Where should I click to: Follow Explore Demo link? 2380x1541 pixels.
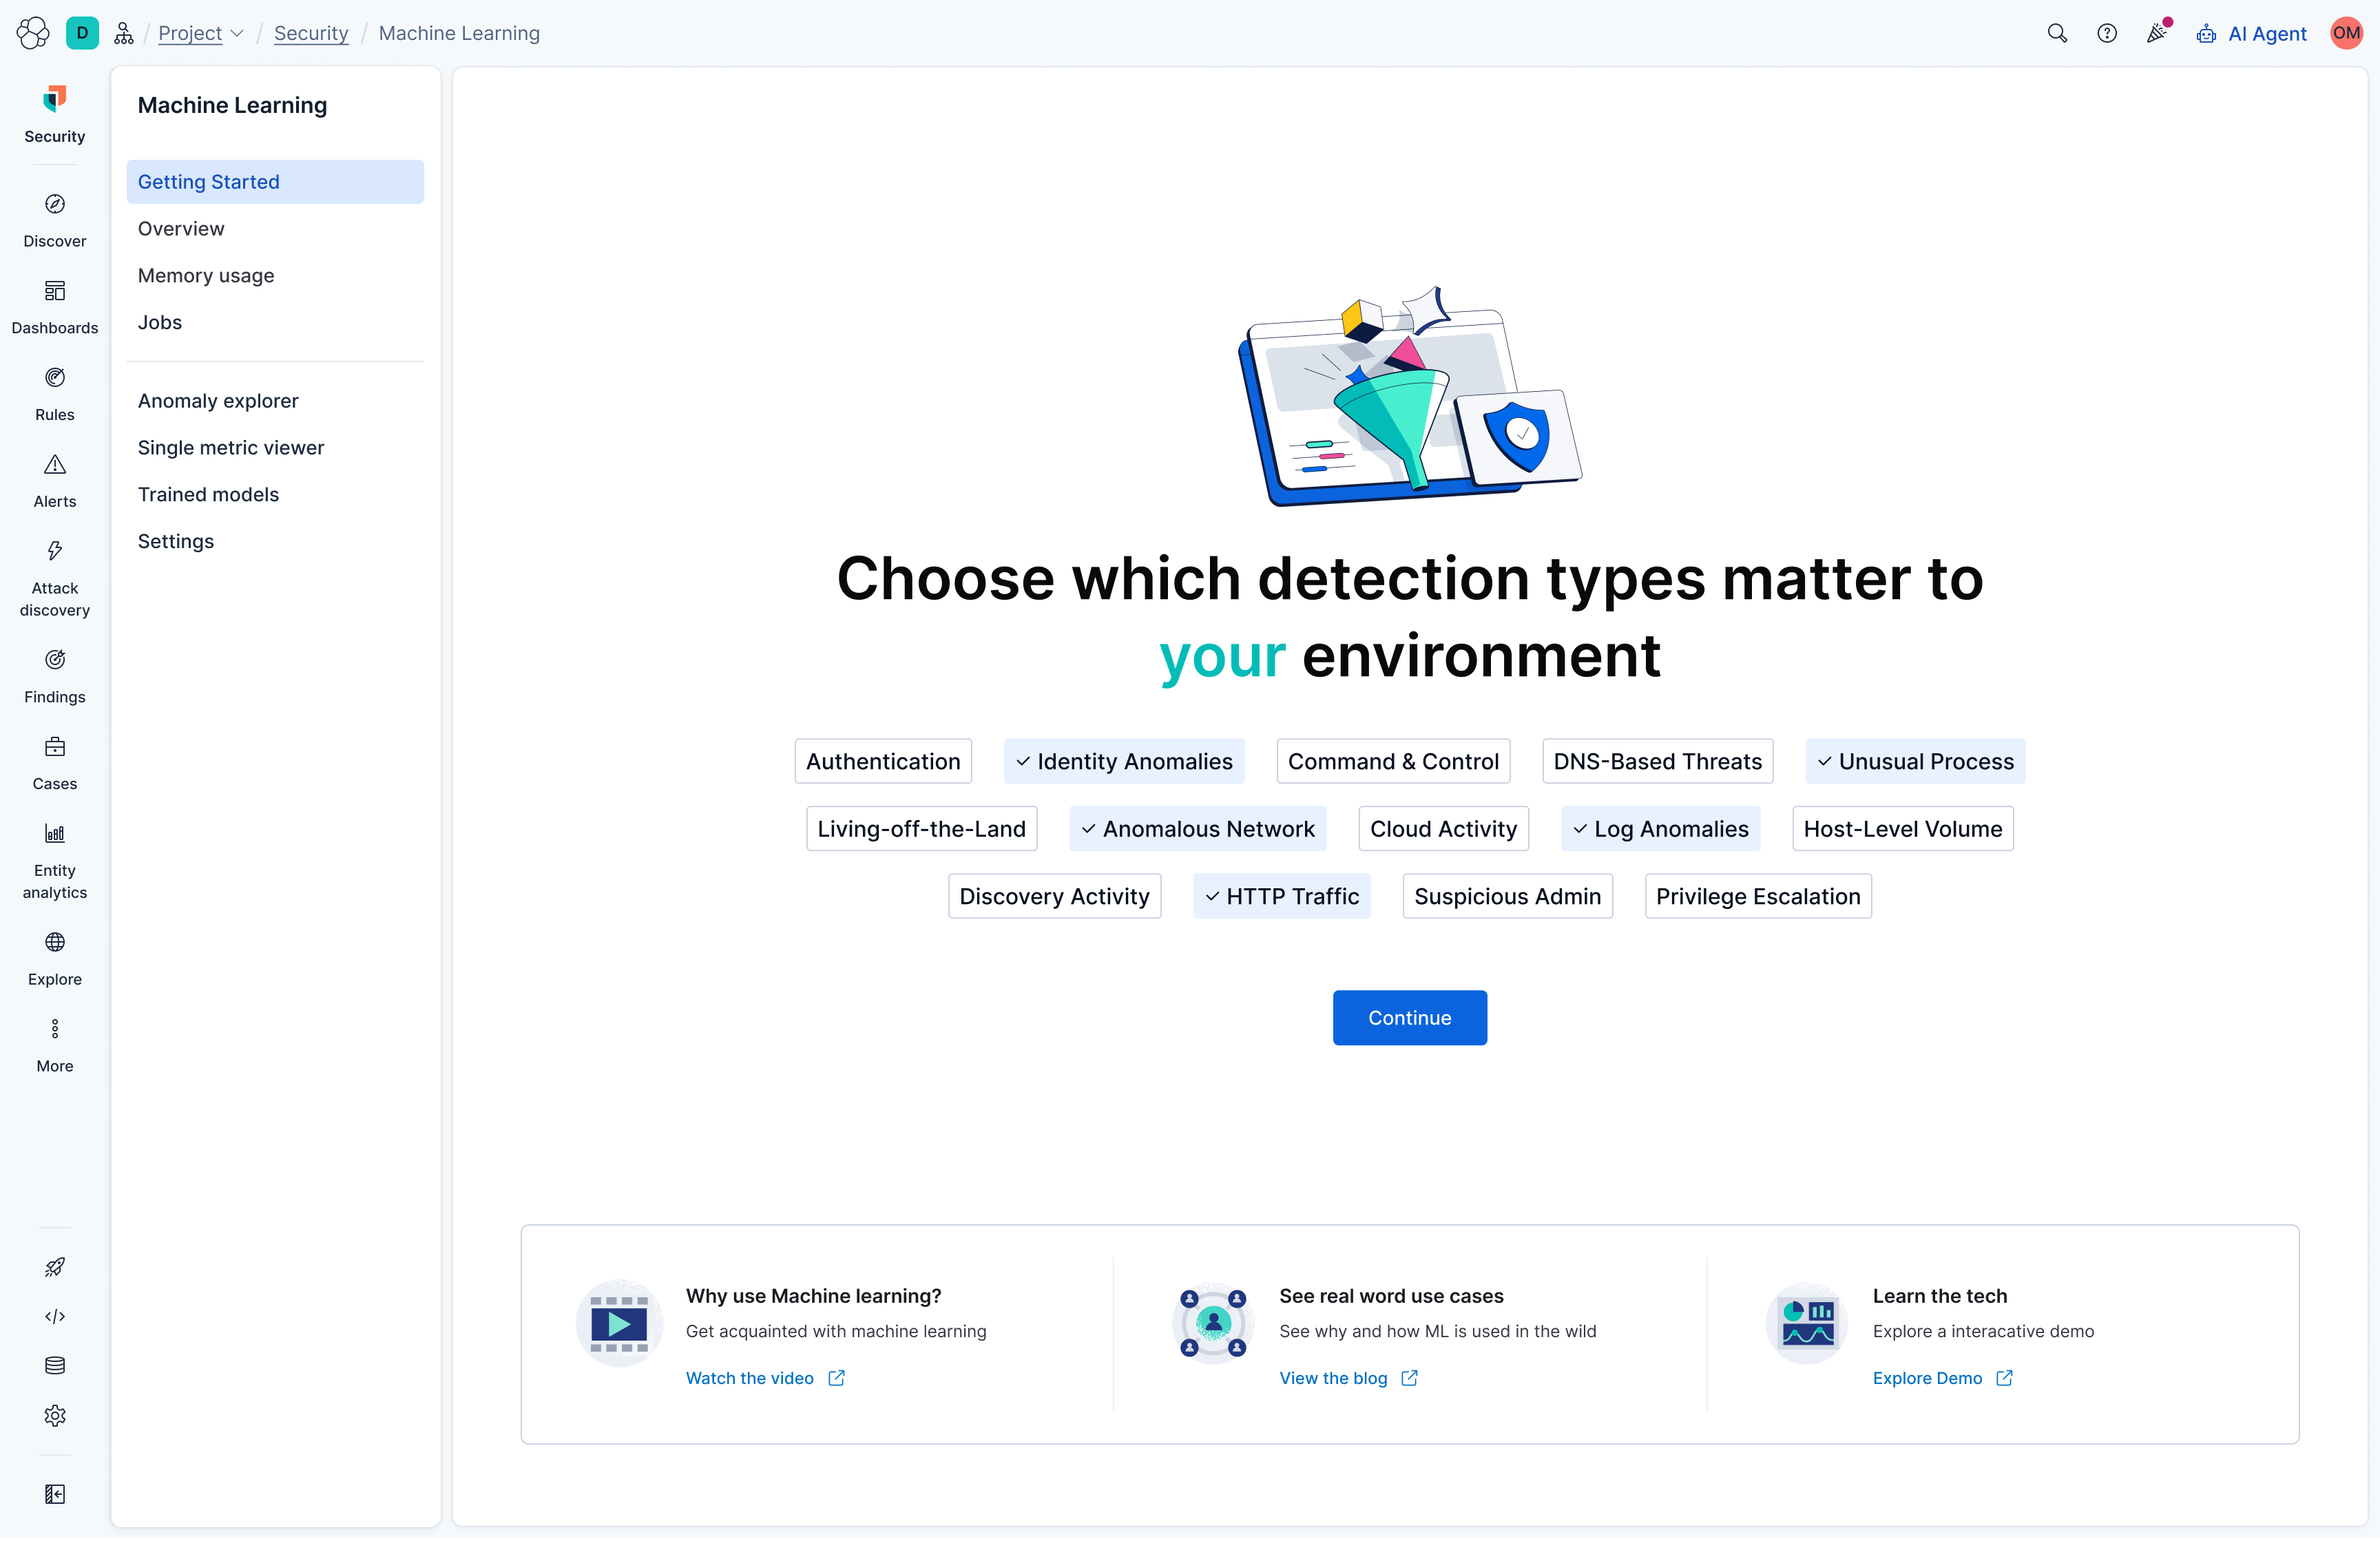pos(1942,1378)
